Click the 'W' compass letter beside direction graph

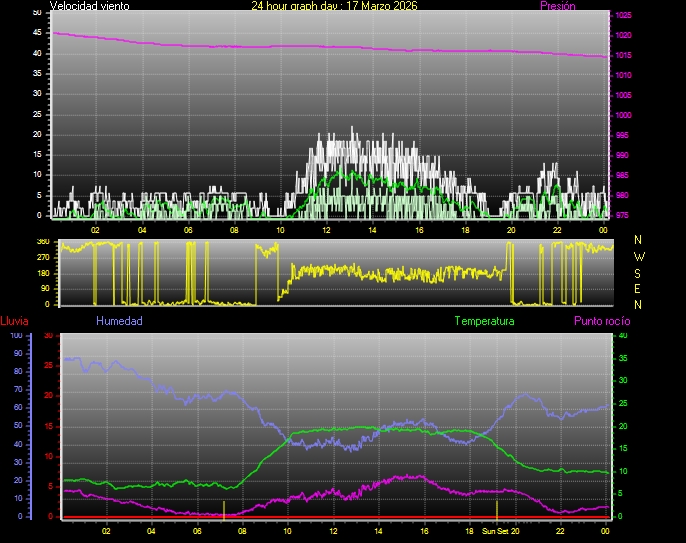(638, 256)
